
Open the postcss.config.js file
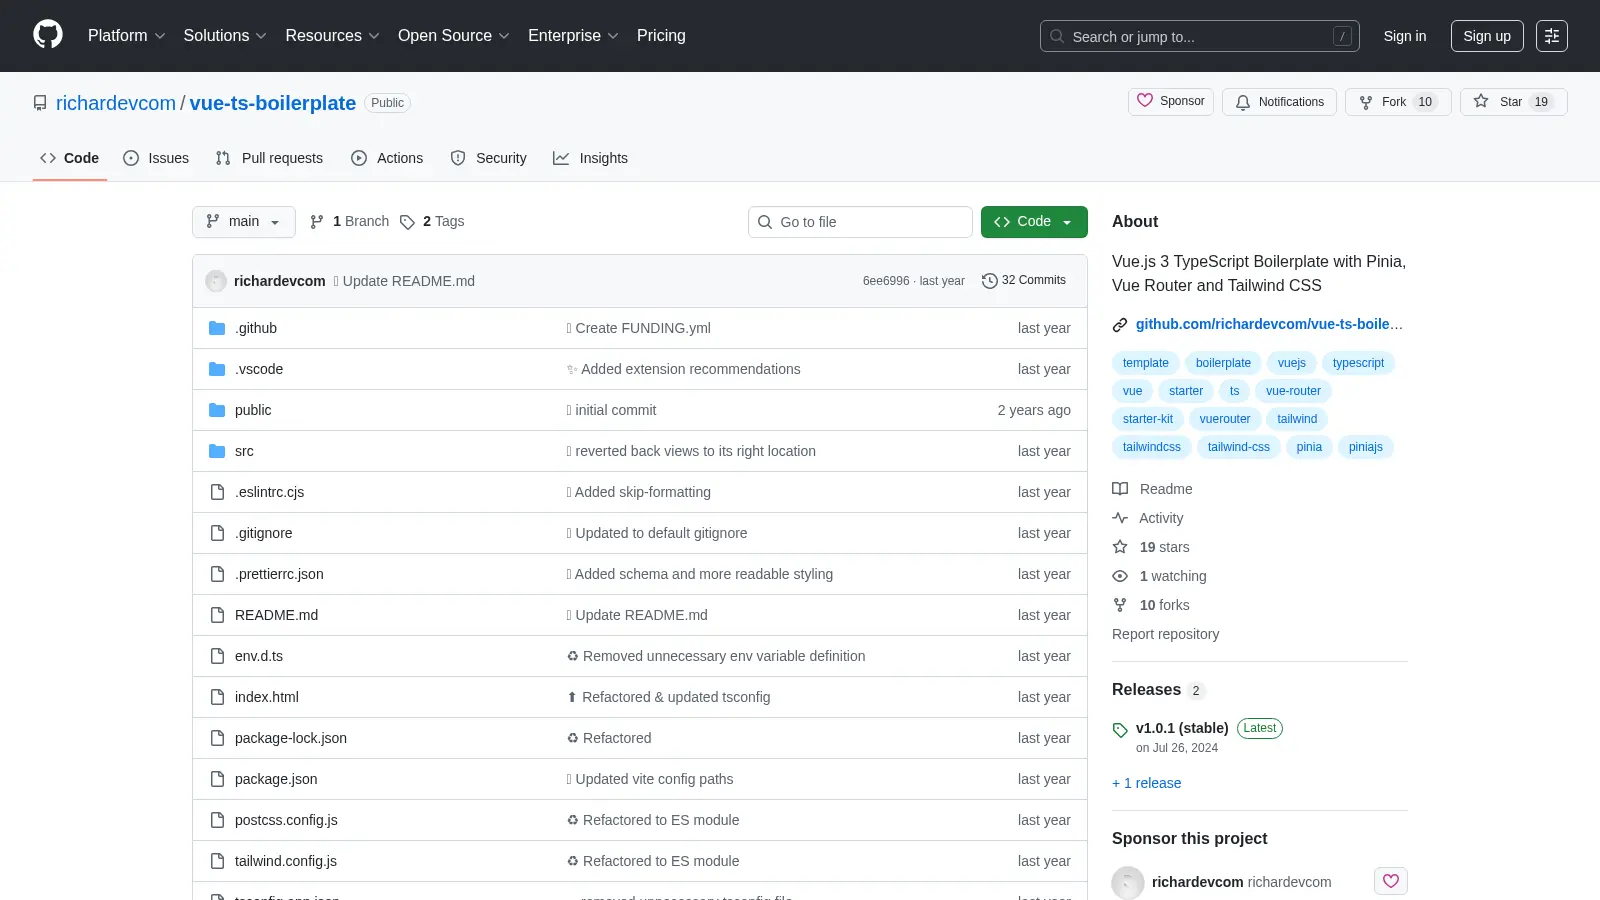click(286, 820)
